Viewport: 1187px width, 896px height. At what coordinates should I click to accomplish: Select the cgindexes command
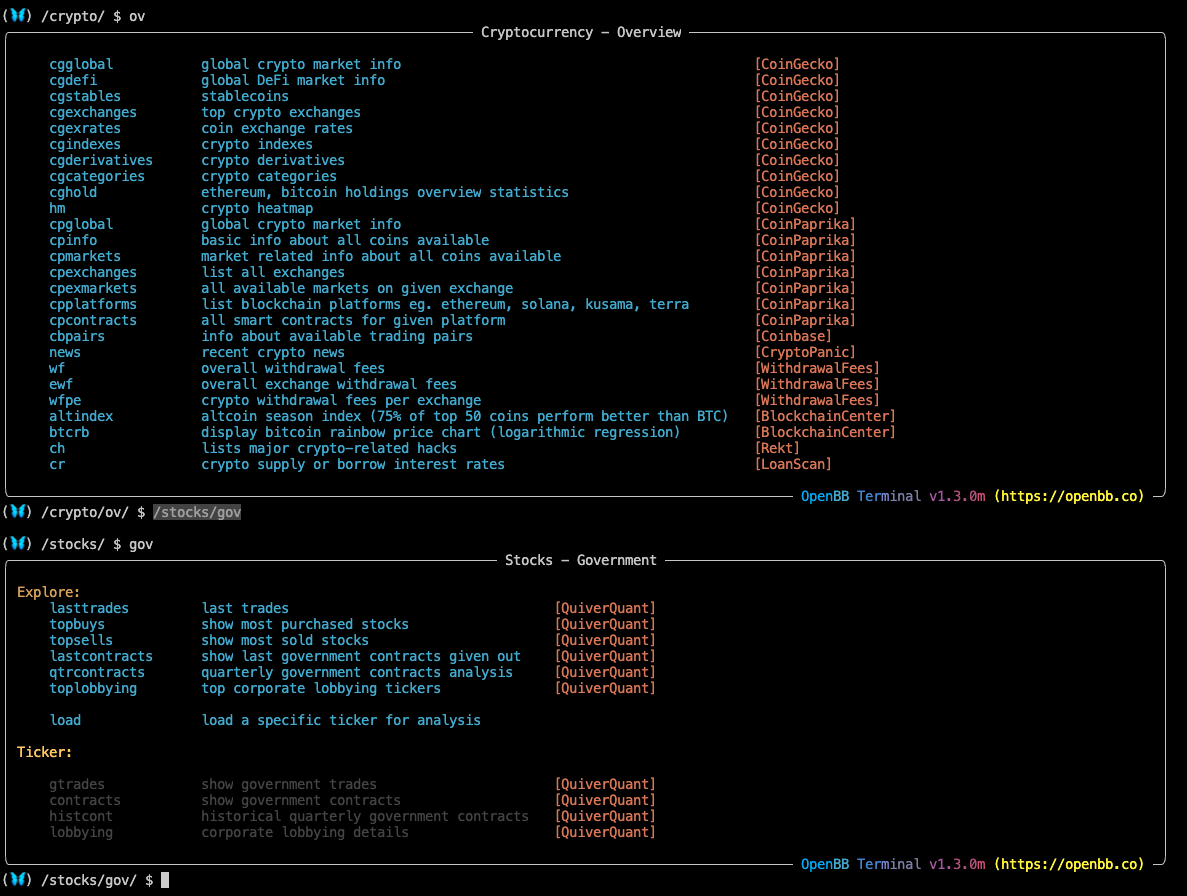coord(85,144)
